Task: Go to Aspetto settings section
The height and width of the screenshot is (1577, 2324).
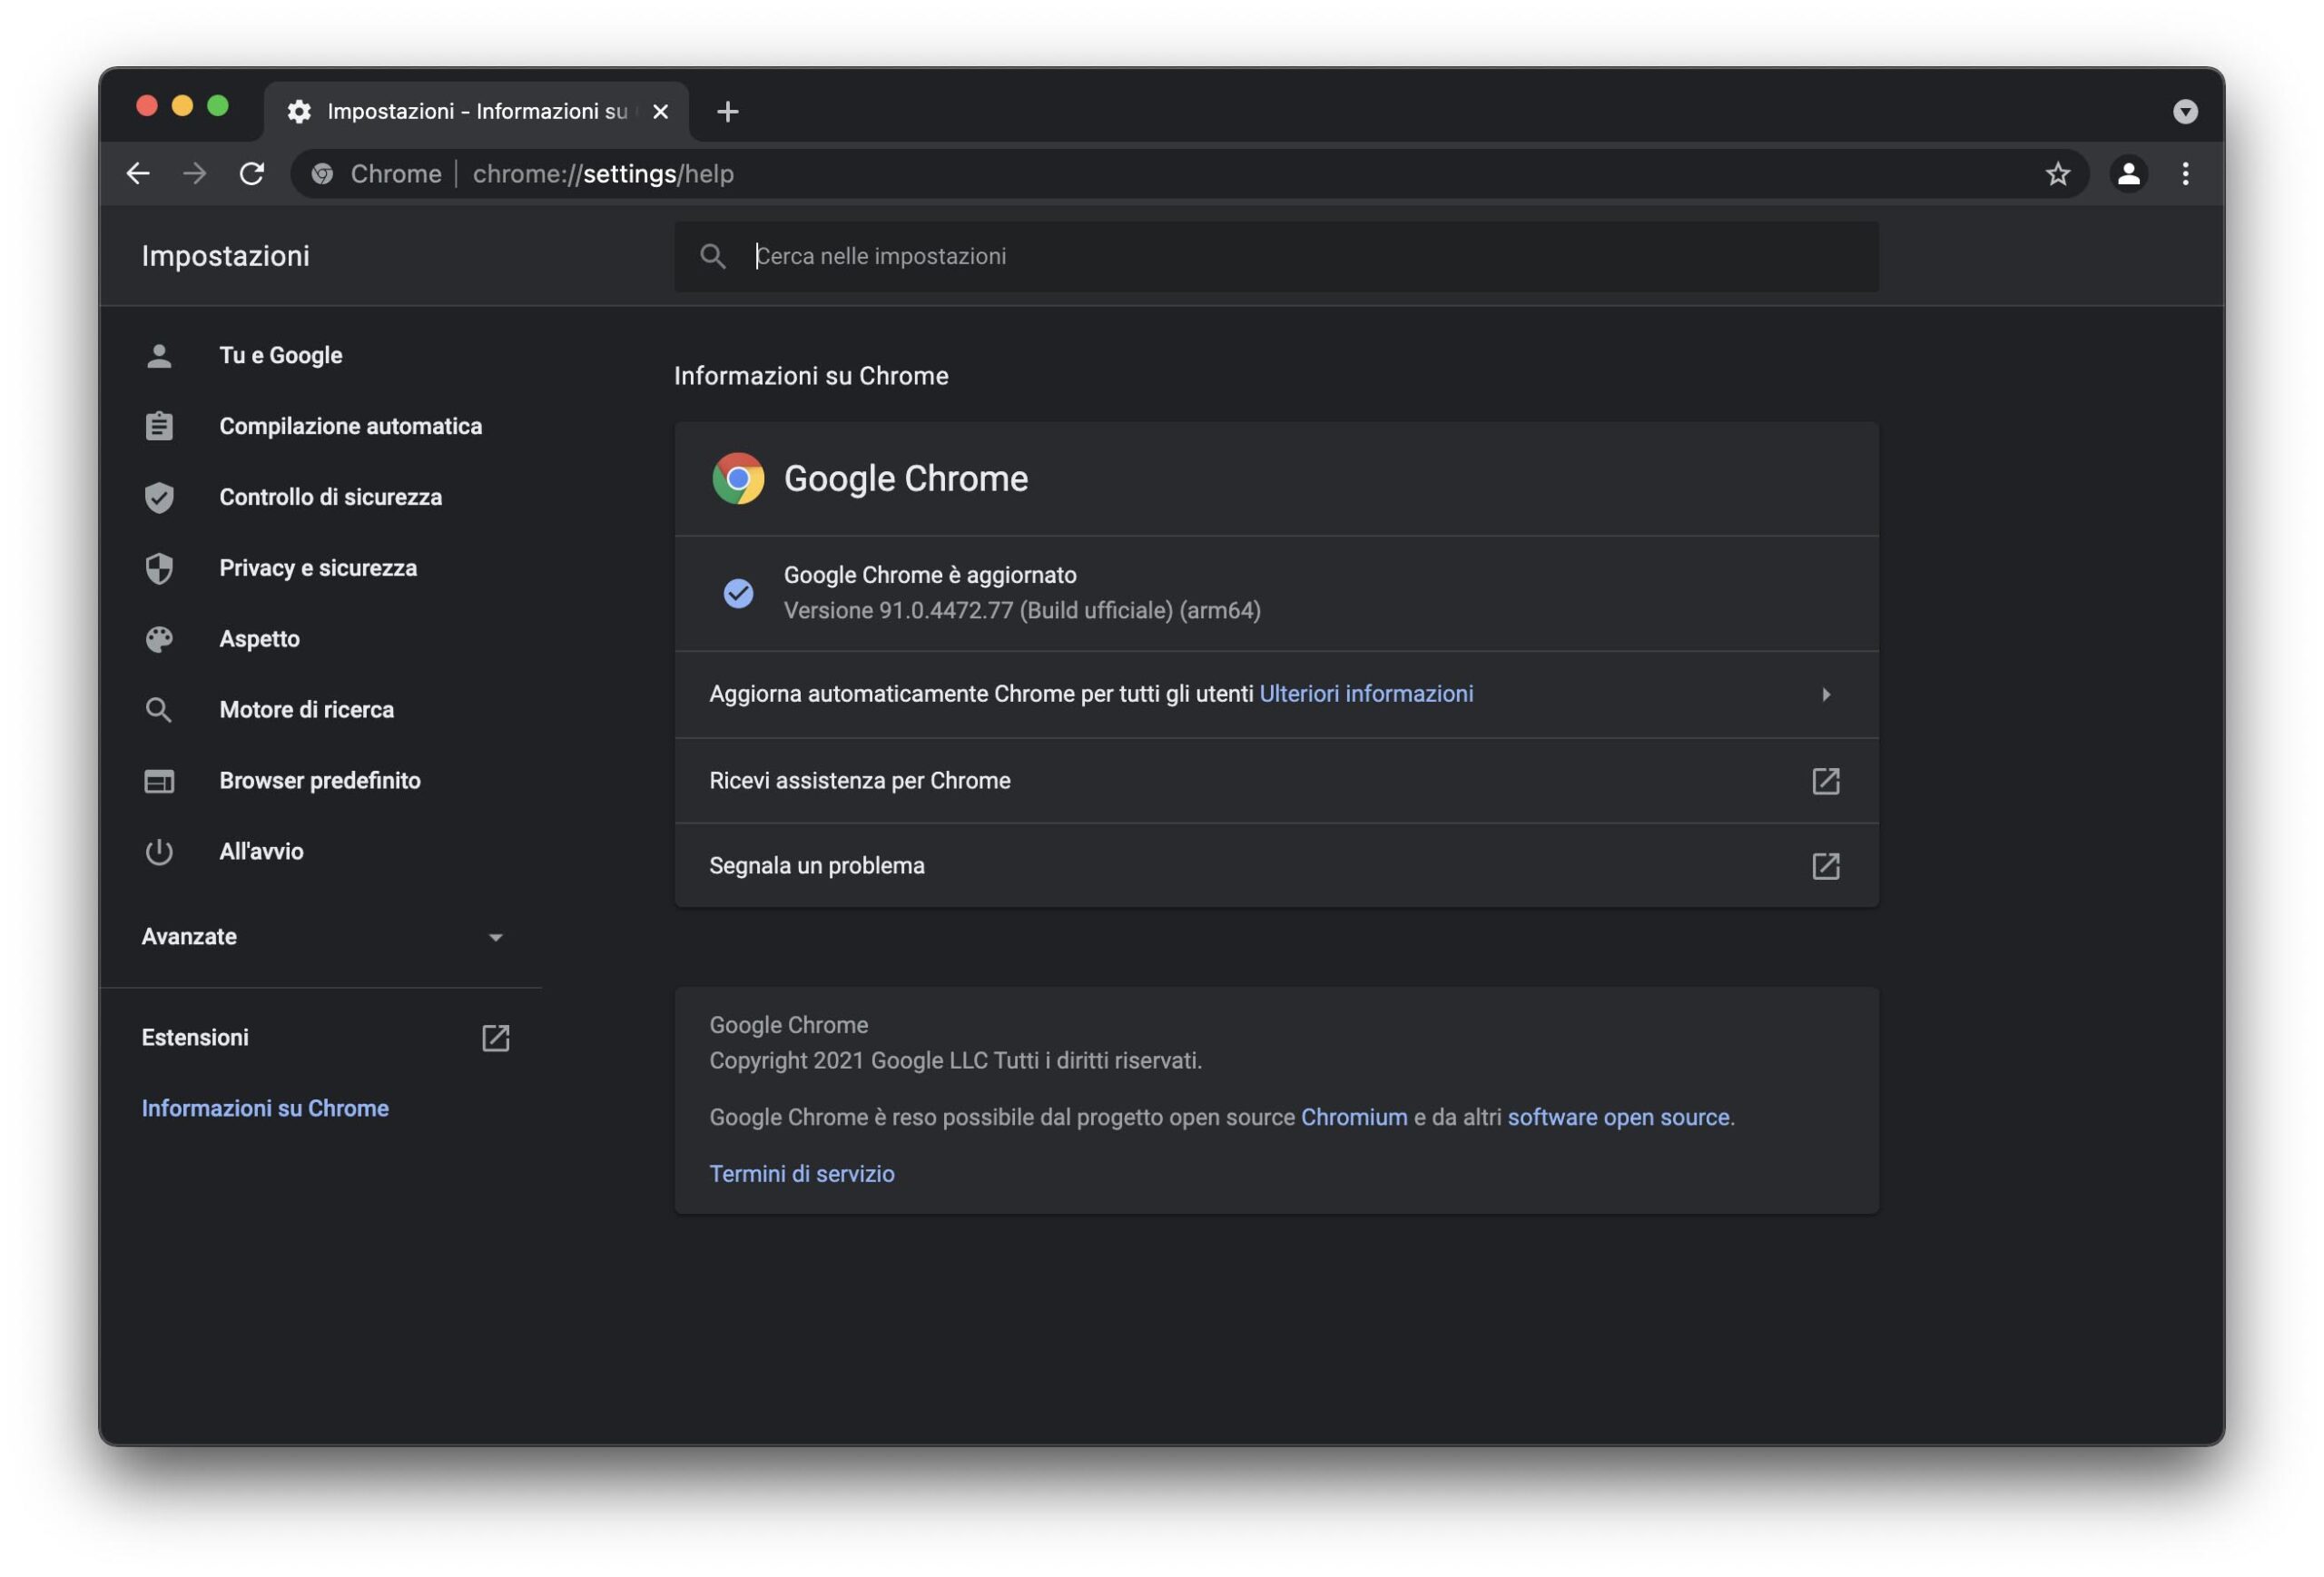Action: click(259, 639)
